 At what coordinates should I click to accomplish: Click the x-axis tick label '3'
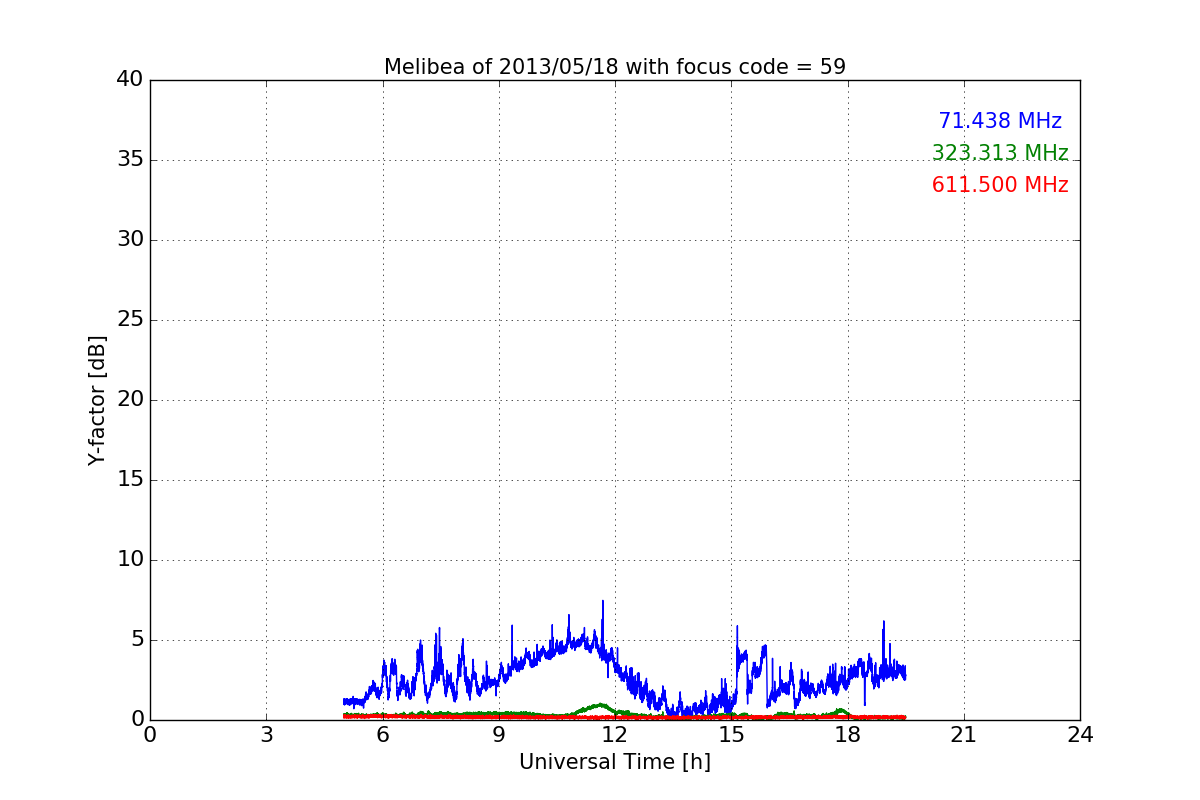pyautogui.click(x=266, y=735)
